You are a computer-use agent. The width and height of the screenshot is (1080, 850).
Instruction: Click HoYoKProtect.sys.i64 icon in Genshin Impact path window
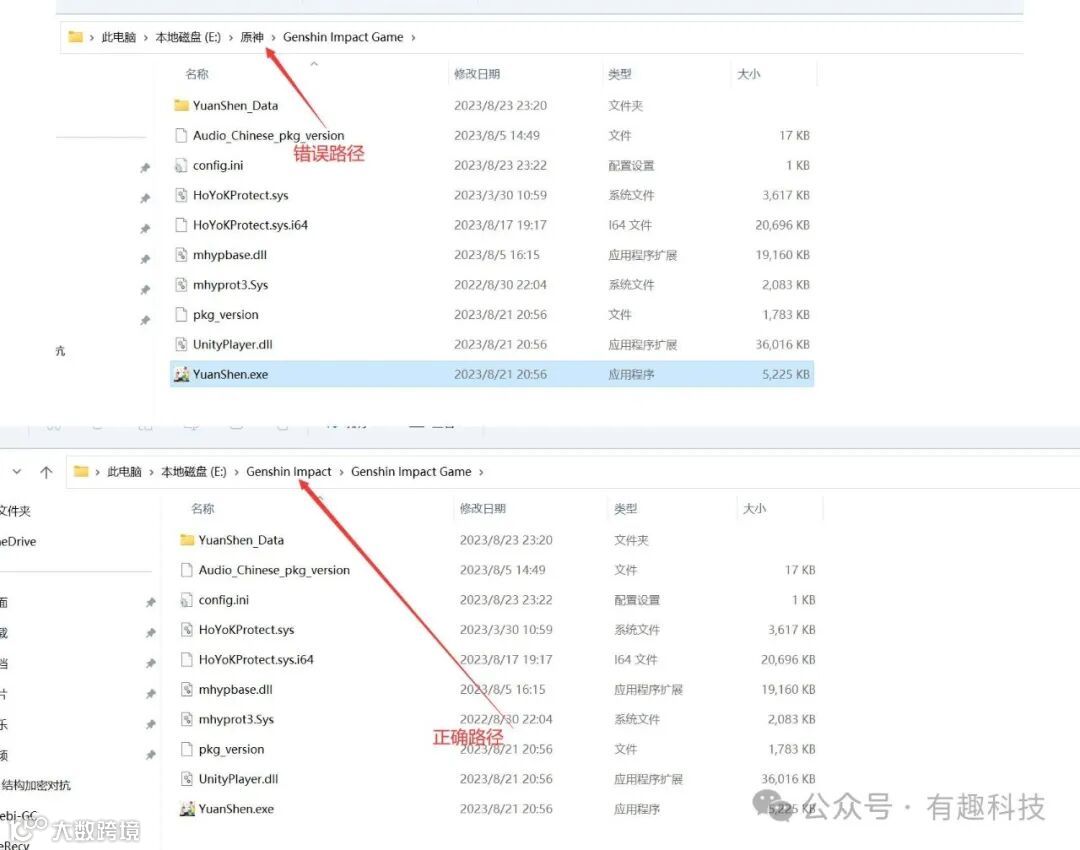[x=187, y=660]
